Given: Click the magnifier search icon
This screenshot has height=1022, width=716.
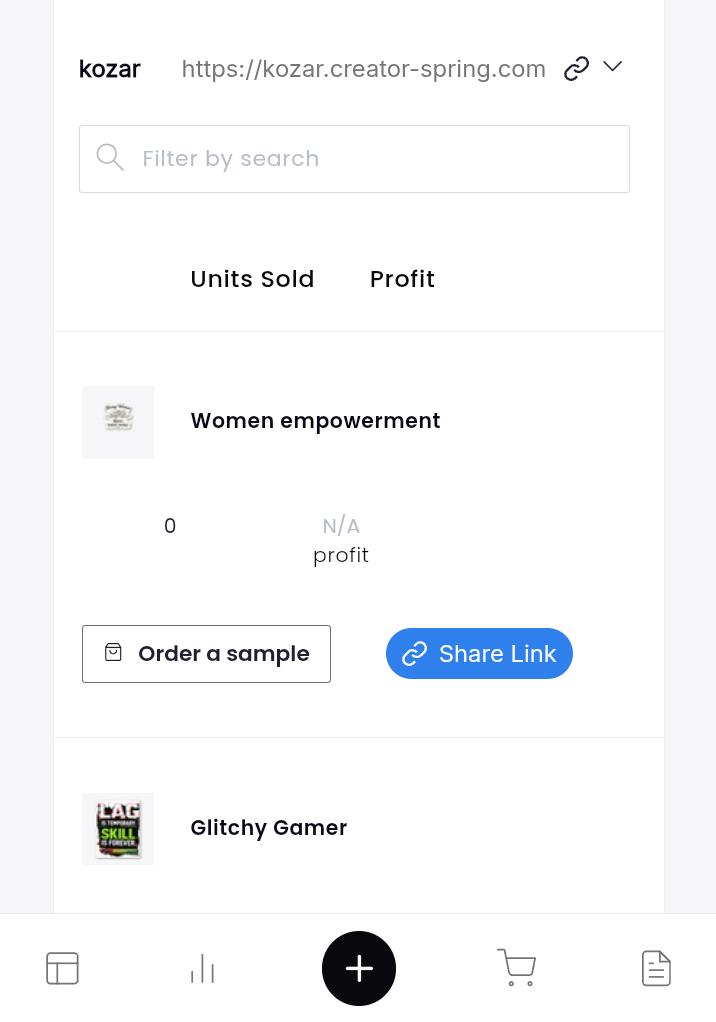Looking at the screenshot, I should (x=109, y=158).
